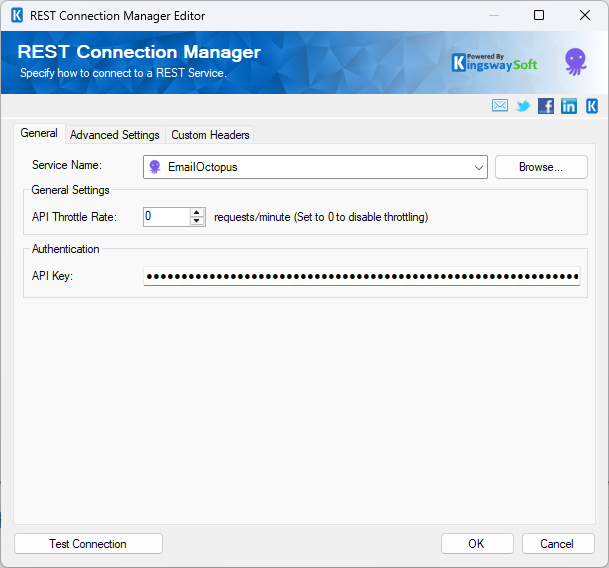Screen dimensions: 609x568
Task: Click the purple octopus logo in banner
Action: point(575,61)
